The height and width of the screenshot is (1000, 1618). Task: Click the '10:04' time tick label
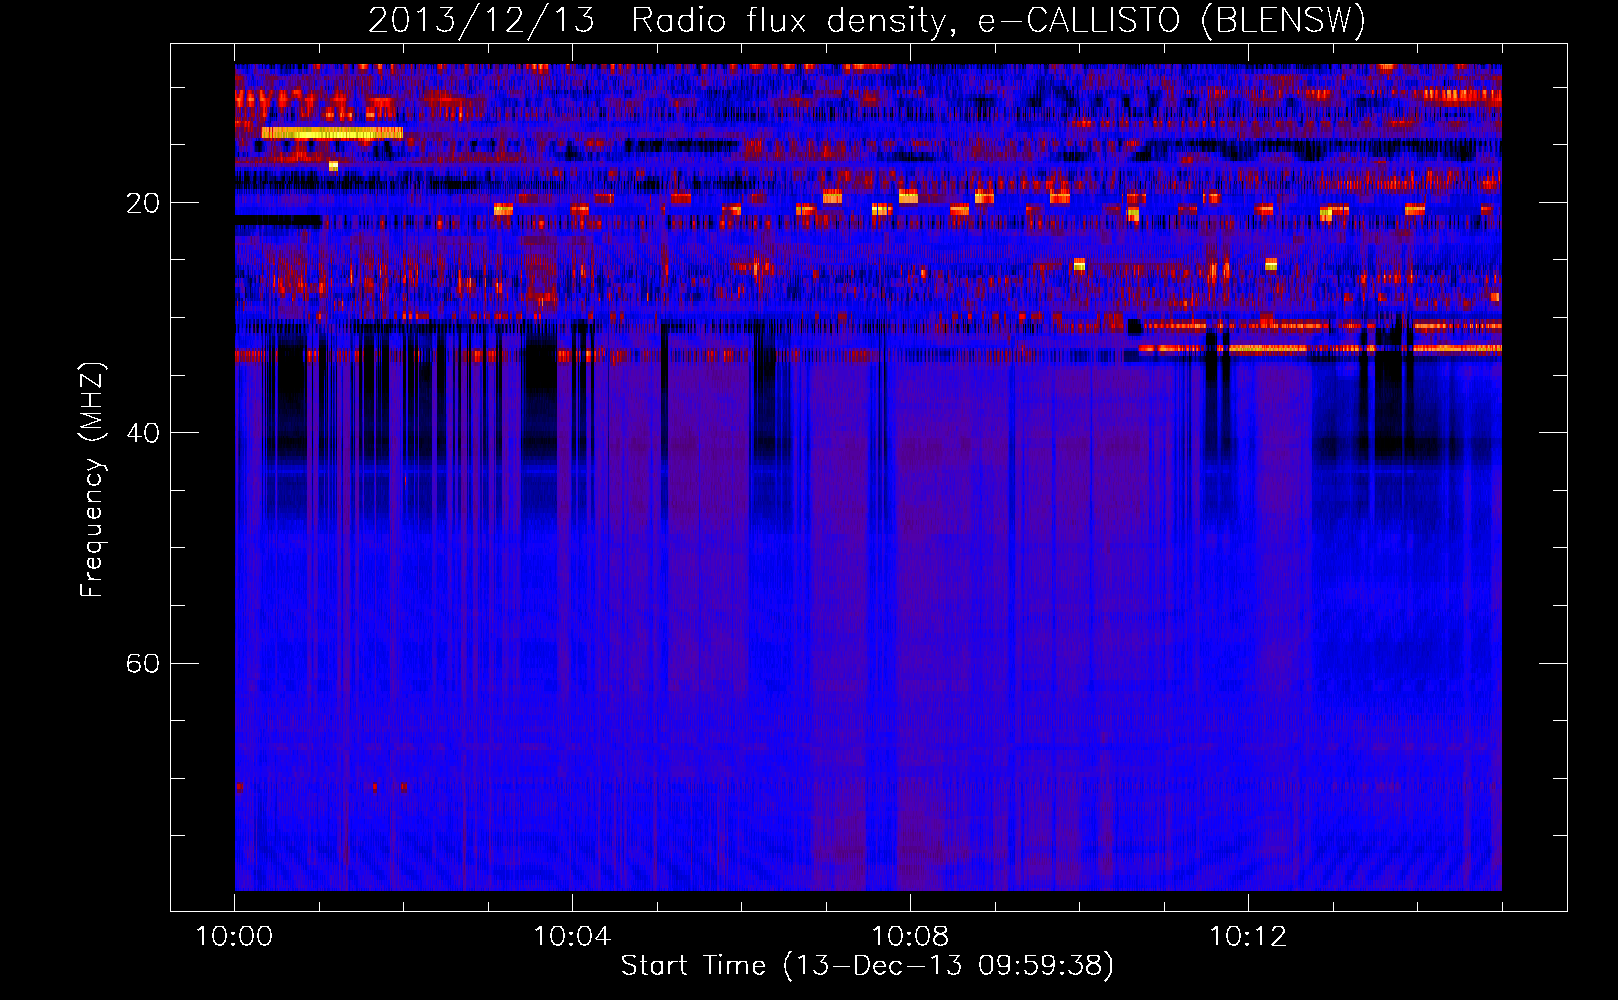coord(572,937)
